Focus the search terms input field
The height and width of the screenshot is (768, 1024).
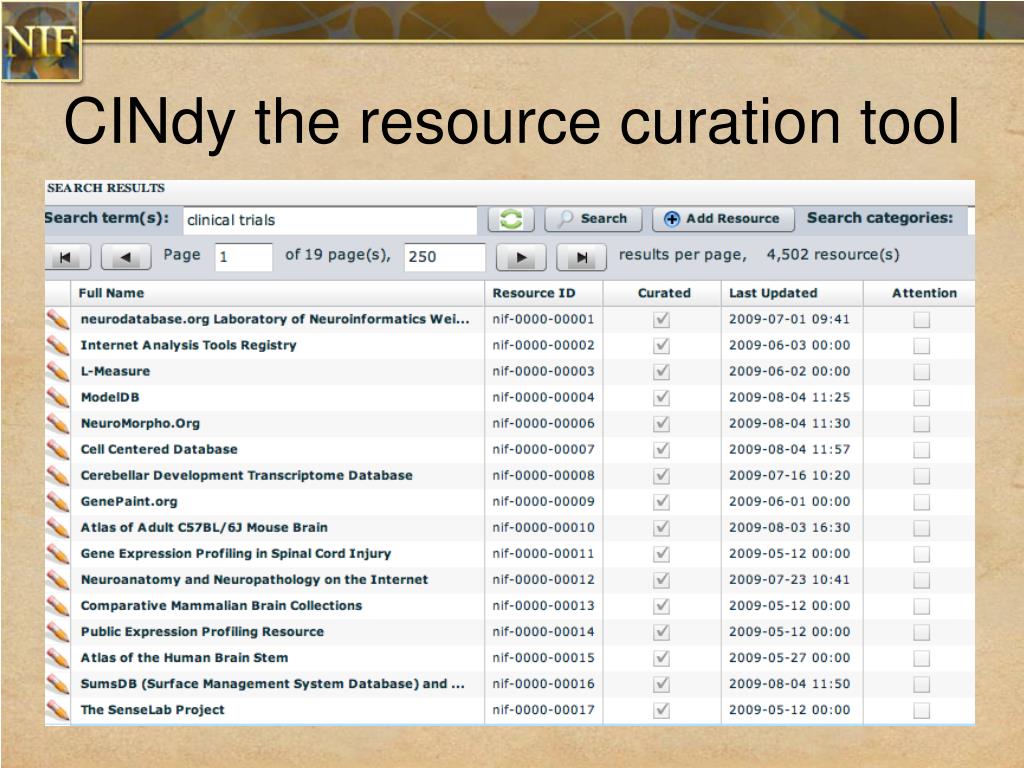point(330,220)
